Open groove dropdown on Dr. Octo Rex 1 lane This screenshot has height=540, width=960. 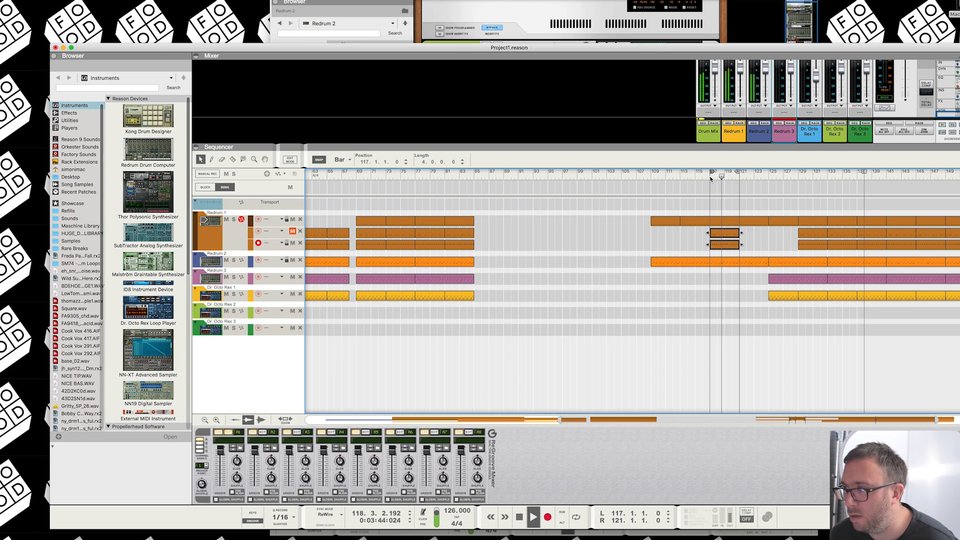(x=282, y=294)
